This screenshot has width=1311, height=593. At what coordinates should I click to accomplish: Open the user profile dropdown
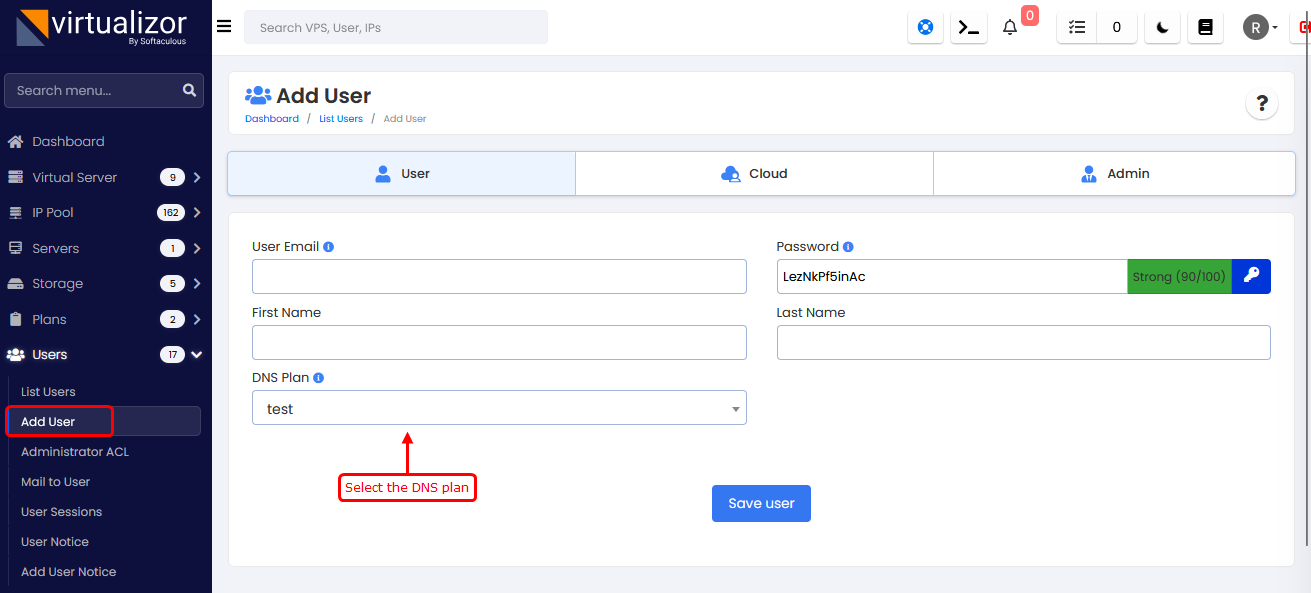(x=1260, y=28)
